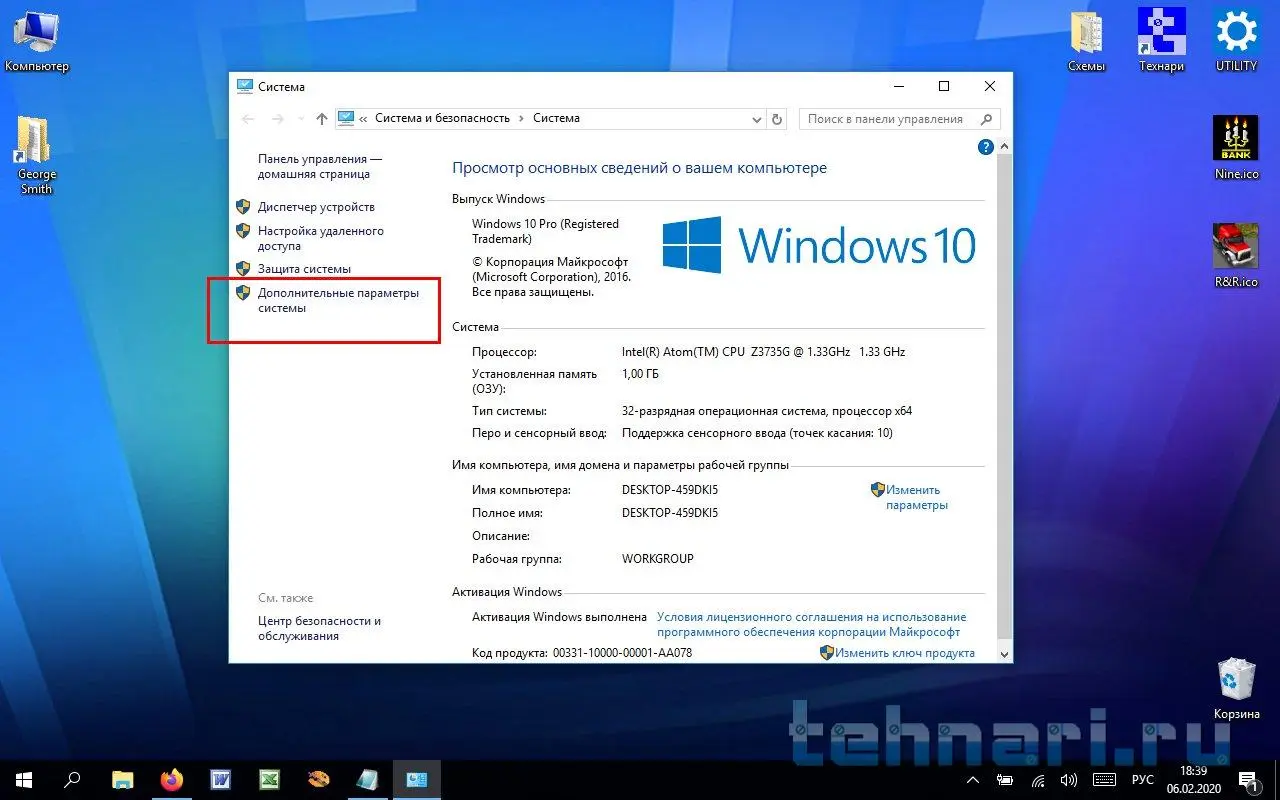Select the WORKGROUP value

[657, 559]
